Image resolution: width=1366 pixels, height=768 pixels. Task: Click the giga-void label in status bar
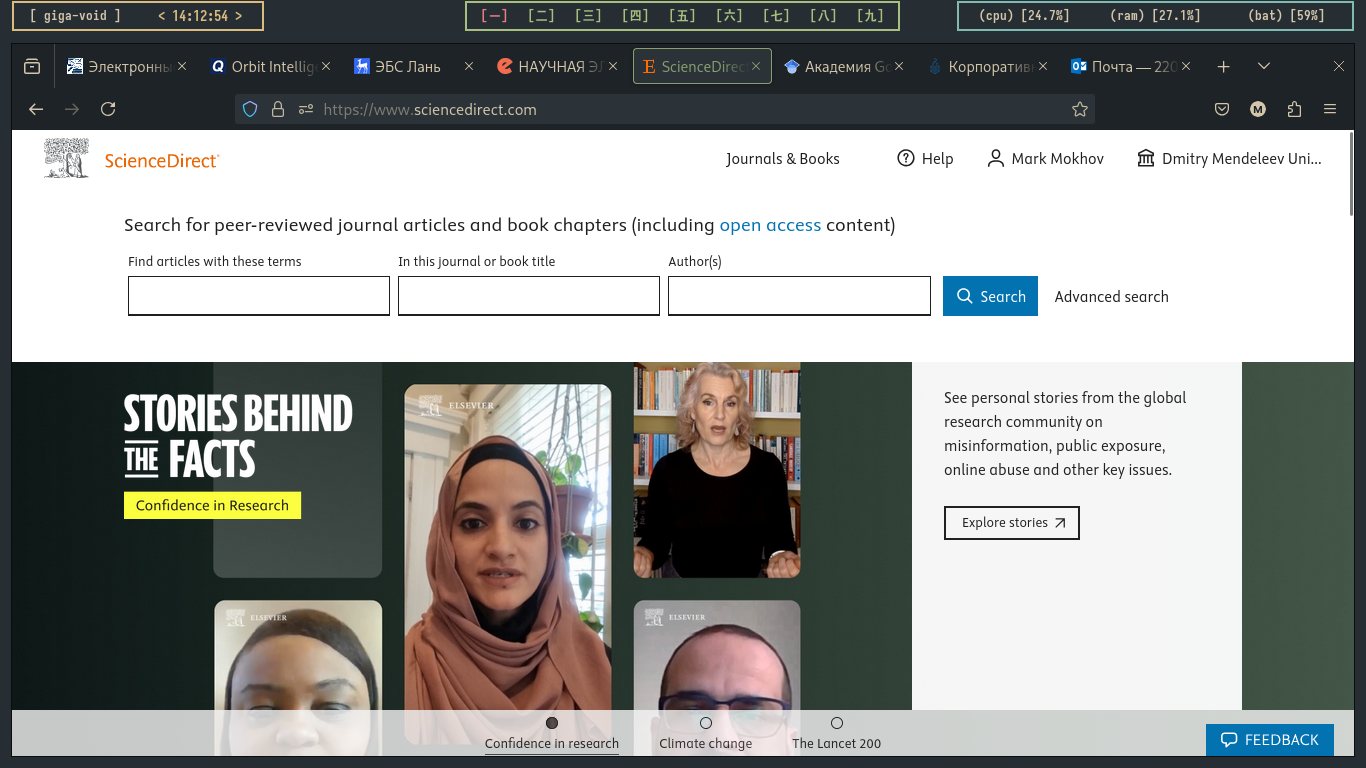(x=75, y=16)
